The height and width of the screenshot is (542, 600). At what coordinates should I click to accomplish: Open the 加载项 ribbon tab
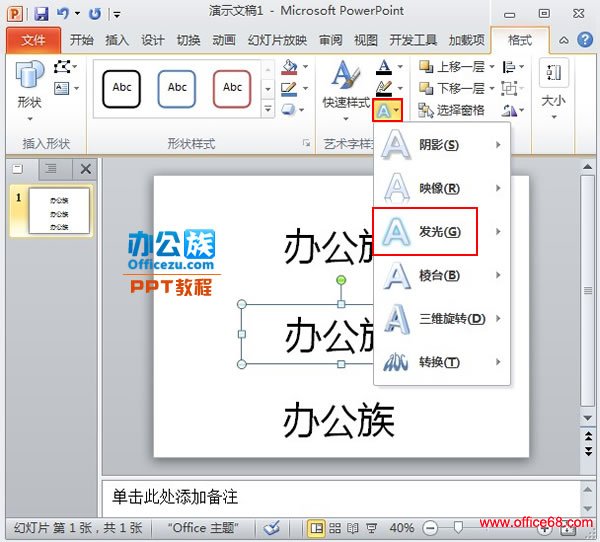tap(466, 40)
